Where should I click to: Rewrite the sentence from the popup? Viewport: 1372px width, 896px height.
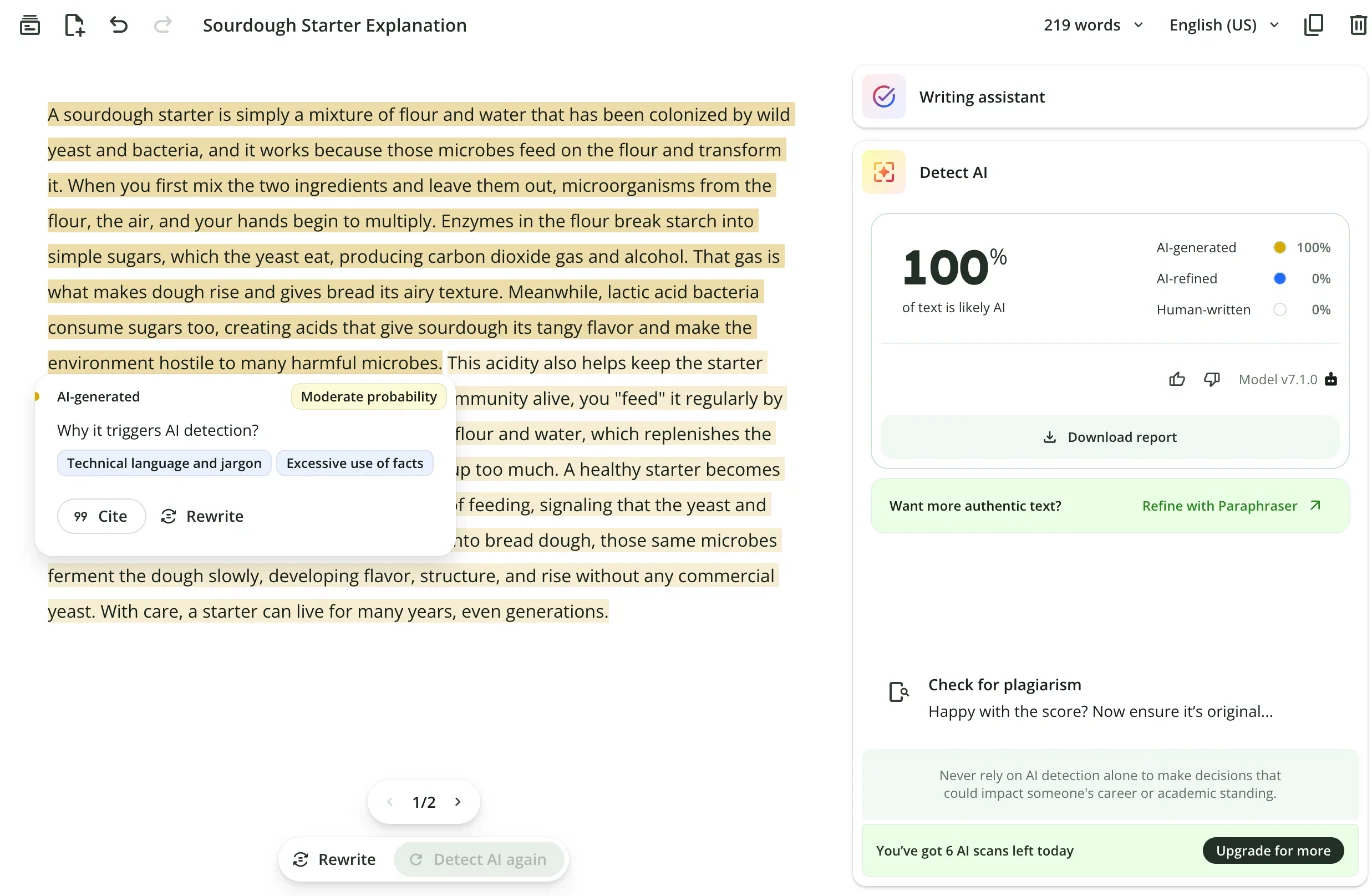(202, 516)
